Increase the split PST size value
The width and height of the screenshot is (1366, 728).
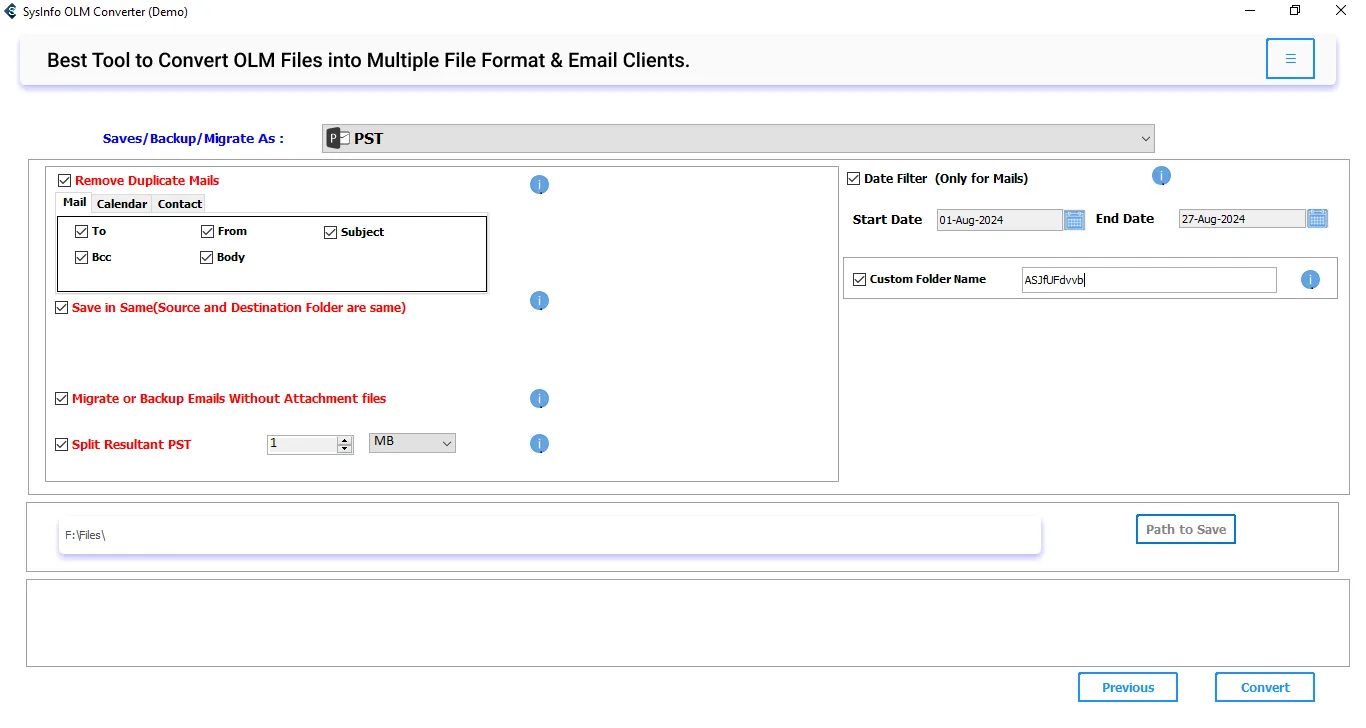(x=345, y=440)
